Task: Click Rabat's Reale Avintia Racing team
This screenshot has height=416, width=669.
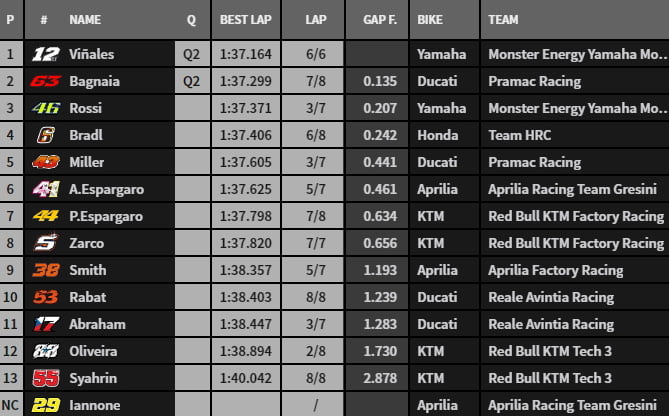Action: 550,297
